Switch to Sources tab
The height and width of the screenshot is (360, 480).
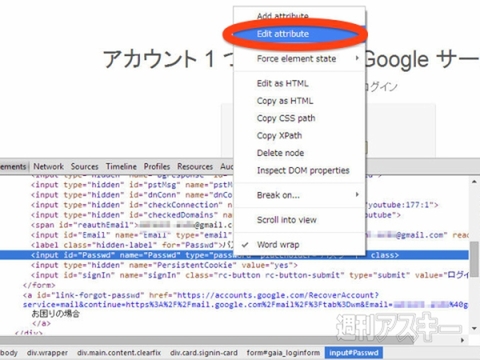pyautogui.click(x=84, y=166)
